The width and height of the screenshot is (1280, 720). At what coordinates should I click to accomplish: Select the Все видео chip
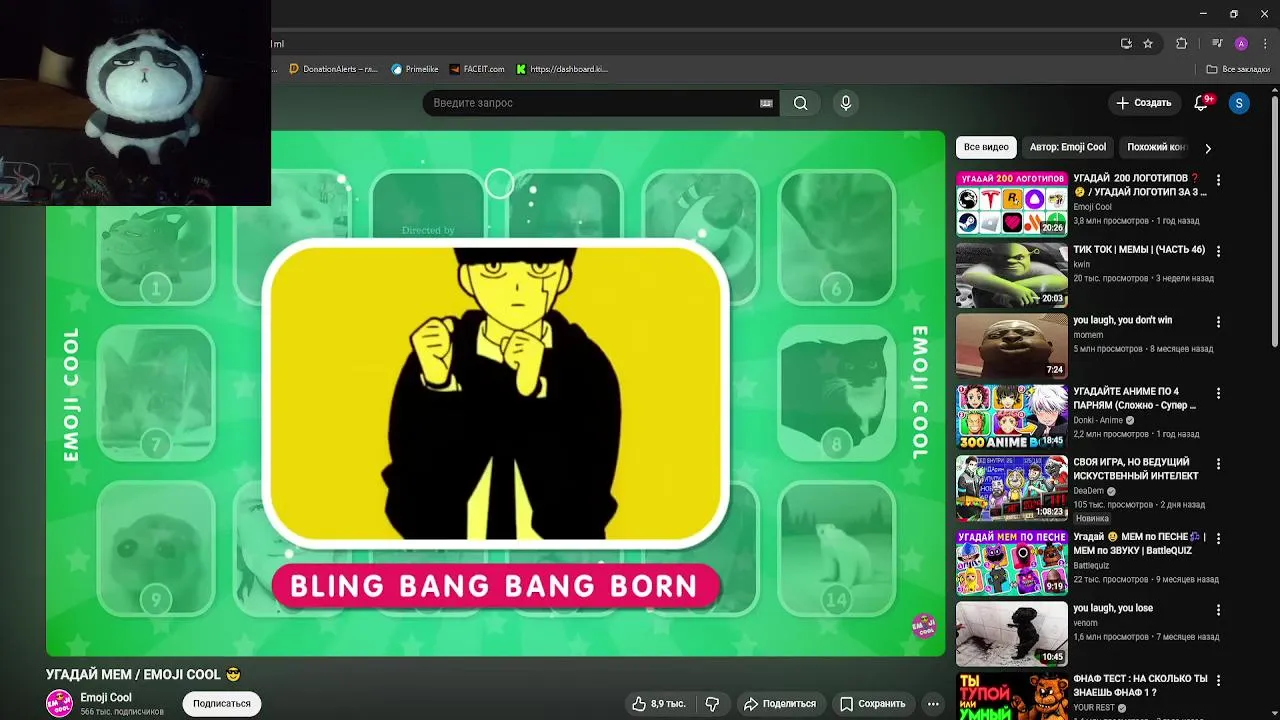(986, 147)
